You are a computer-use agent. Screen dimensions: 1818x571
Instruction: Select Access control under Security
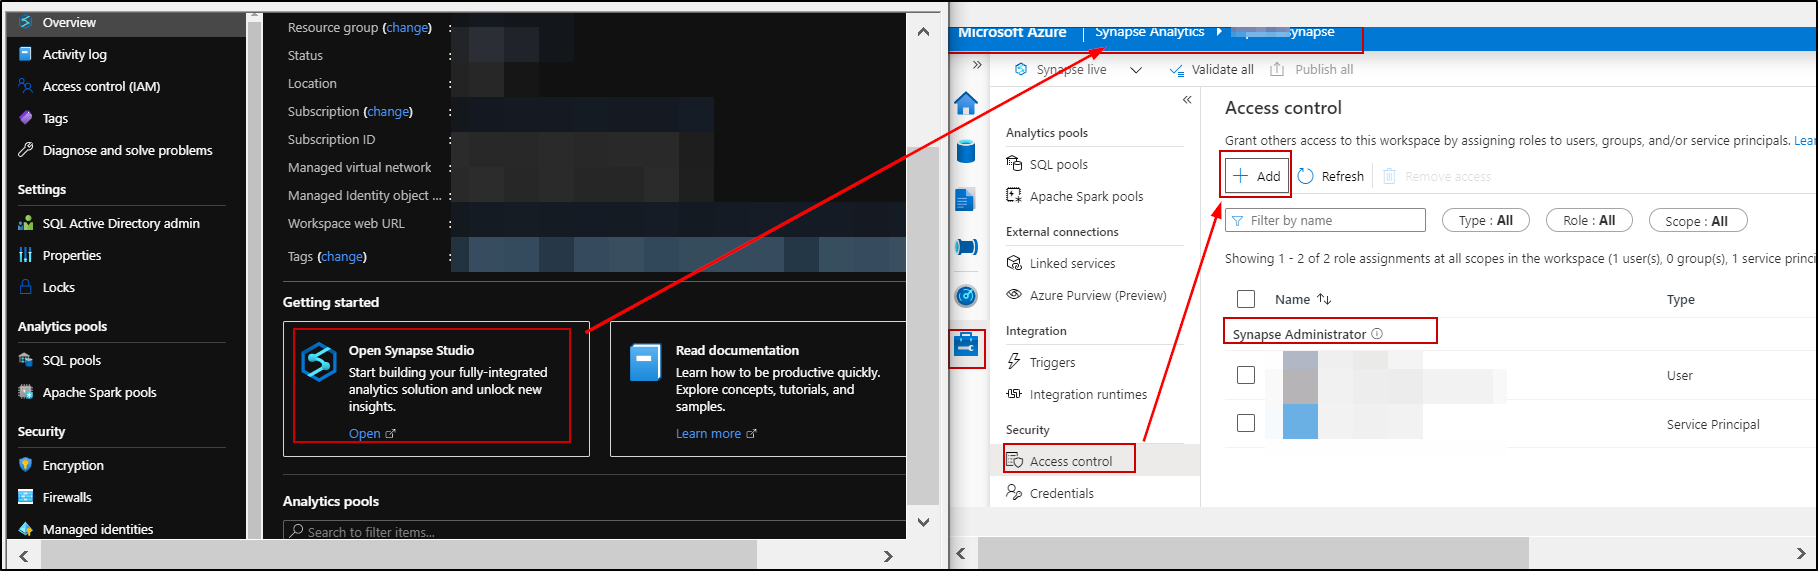pos(1070,461)
